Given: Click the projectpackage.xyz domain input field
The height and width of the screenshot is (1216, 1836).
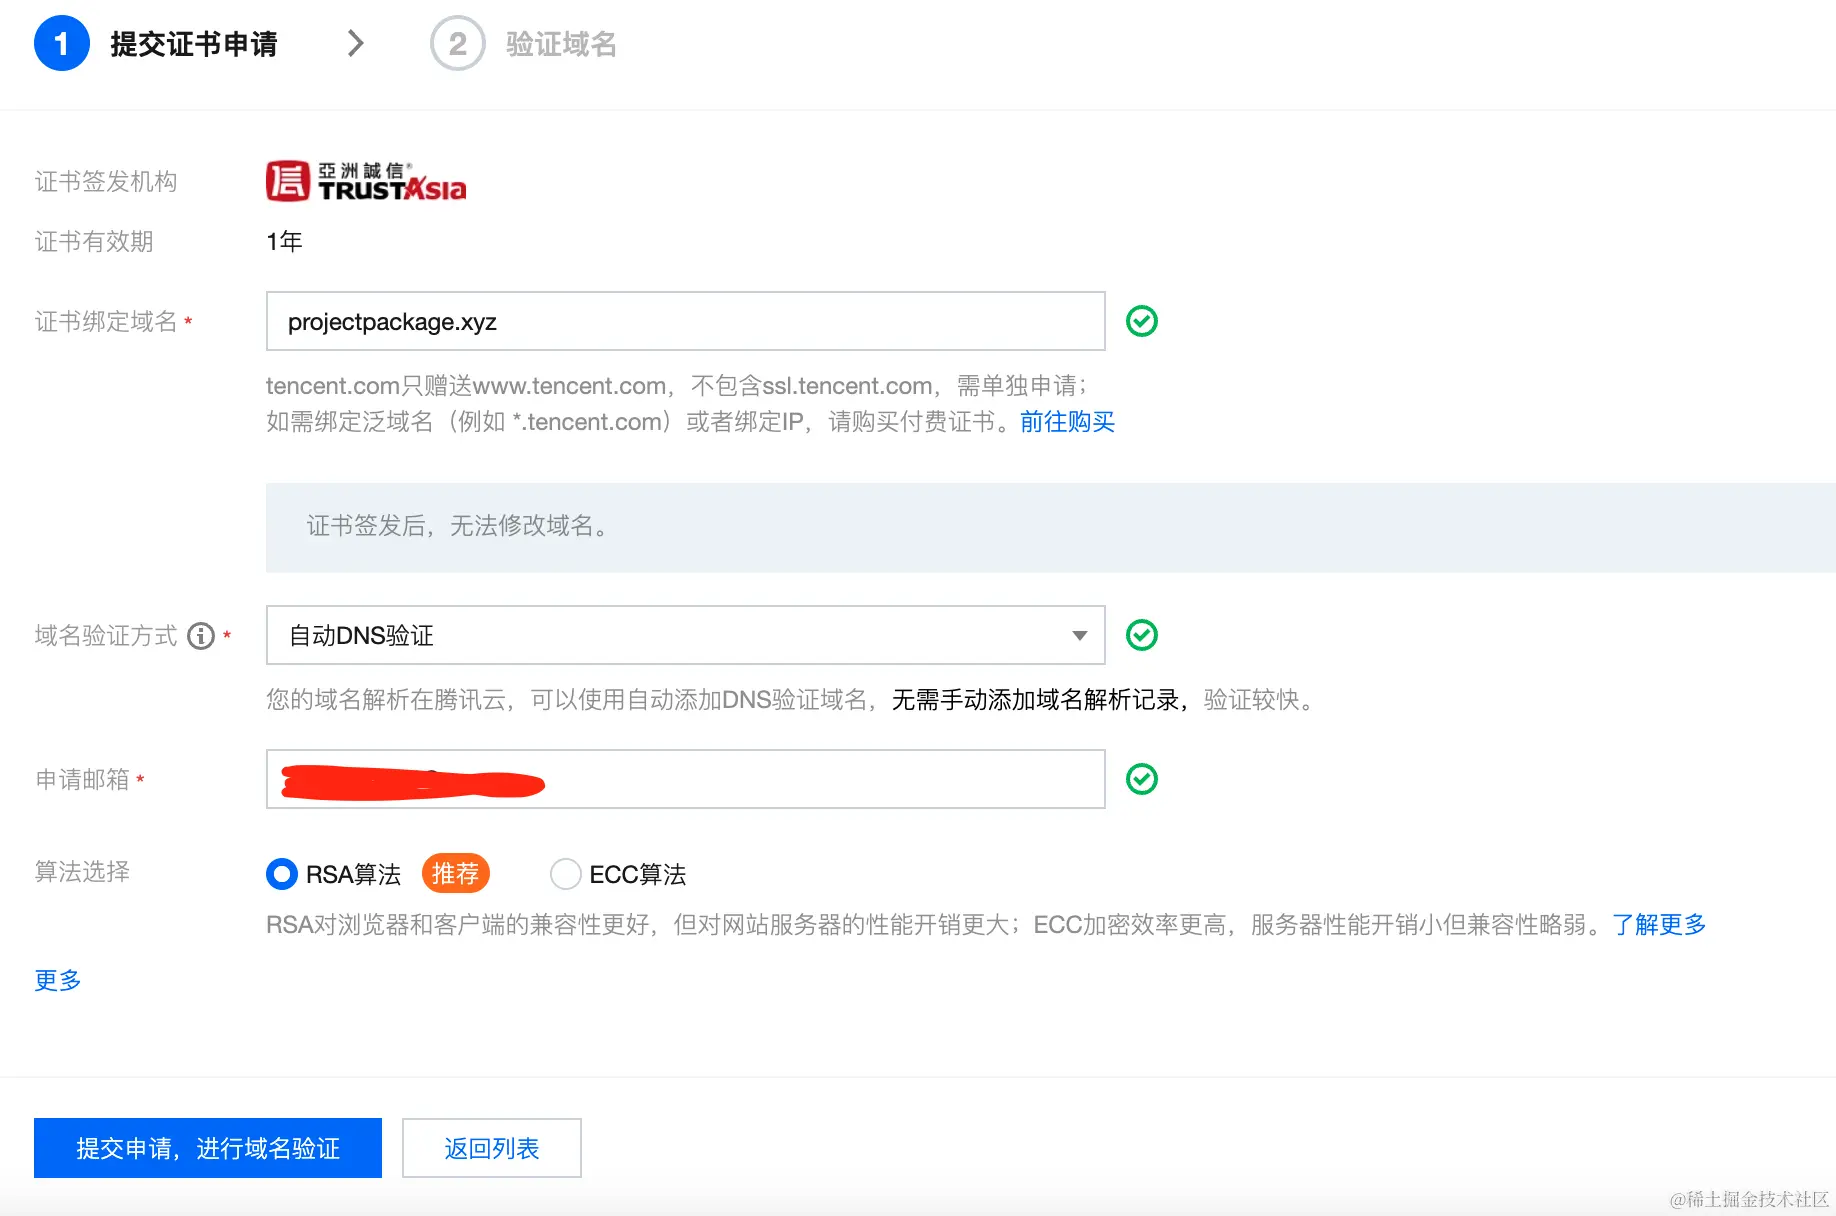Looking at the screenshot, I should coord(684,321).
